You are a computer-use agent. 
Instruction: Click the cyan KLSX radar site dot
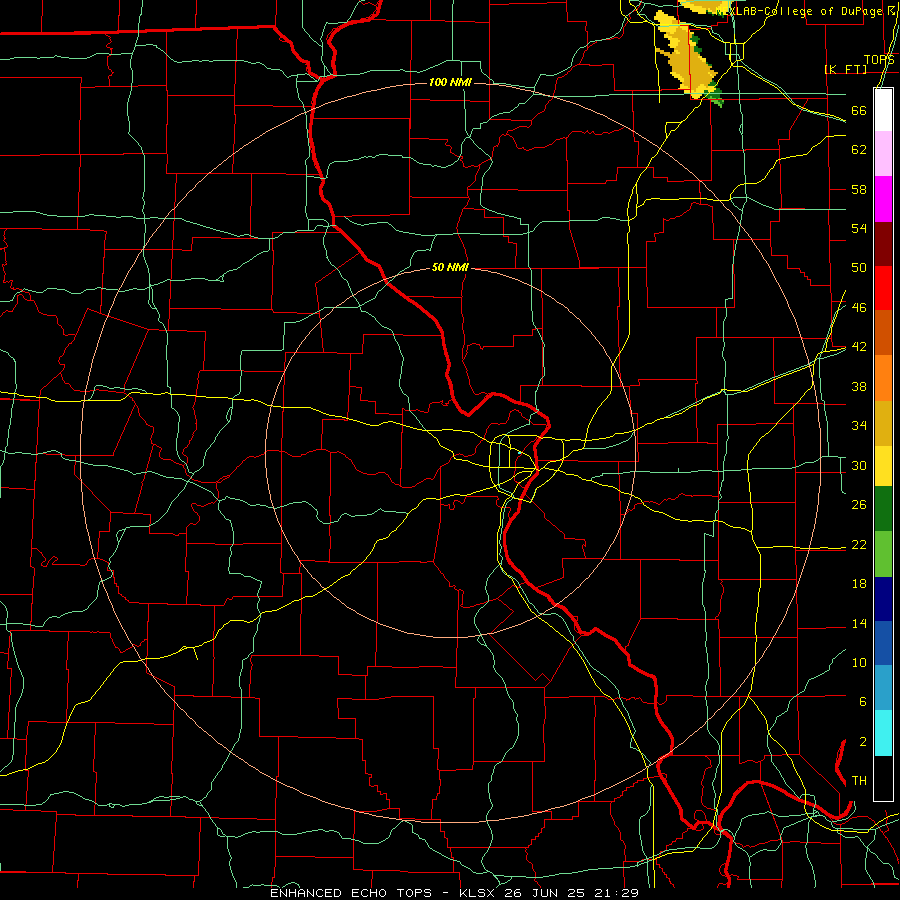point(519,453)
